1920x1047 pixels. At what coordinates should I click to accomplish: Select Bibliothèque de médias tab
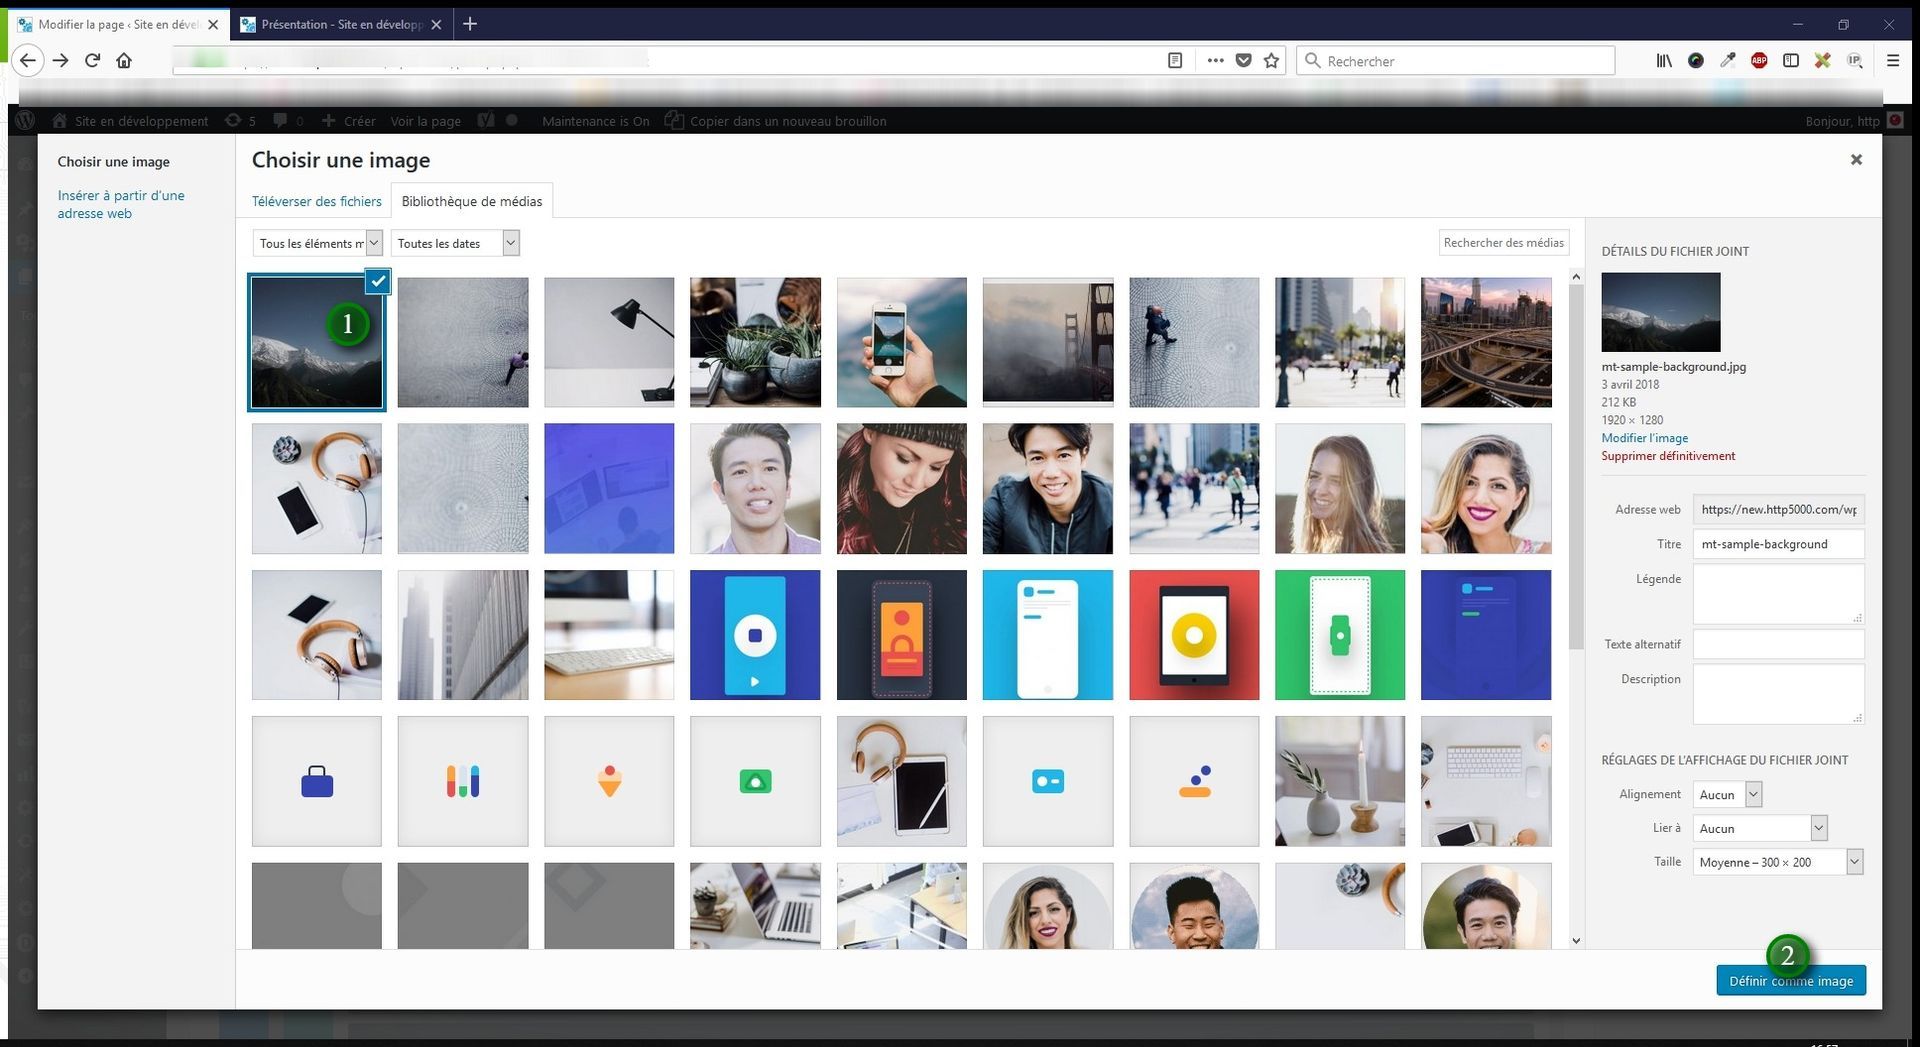pyautogui.click(x=472, y=201)
